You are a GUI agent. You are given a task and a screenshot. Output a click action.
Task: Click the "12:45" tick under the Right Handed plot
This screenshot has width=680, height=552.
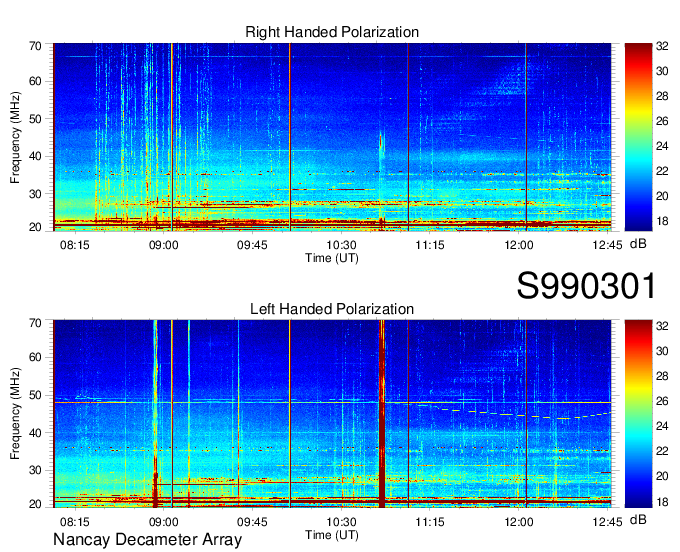click(607, 245)
